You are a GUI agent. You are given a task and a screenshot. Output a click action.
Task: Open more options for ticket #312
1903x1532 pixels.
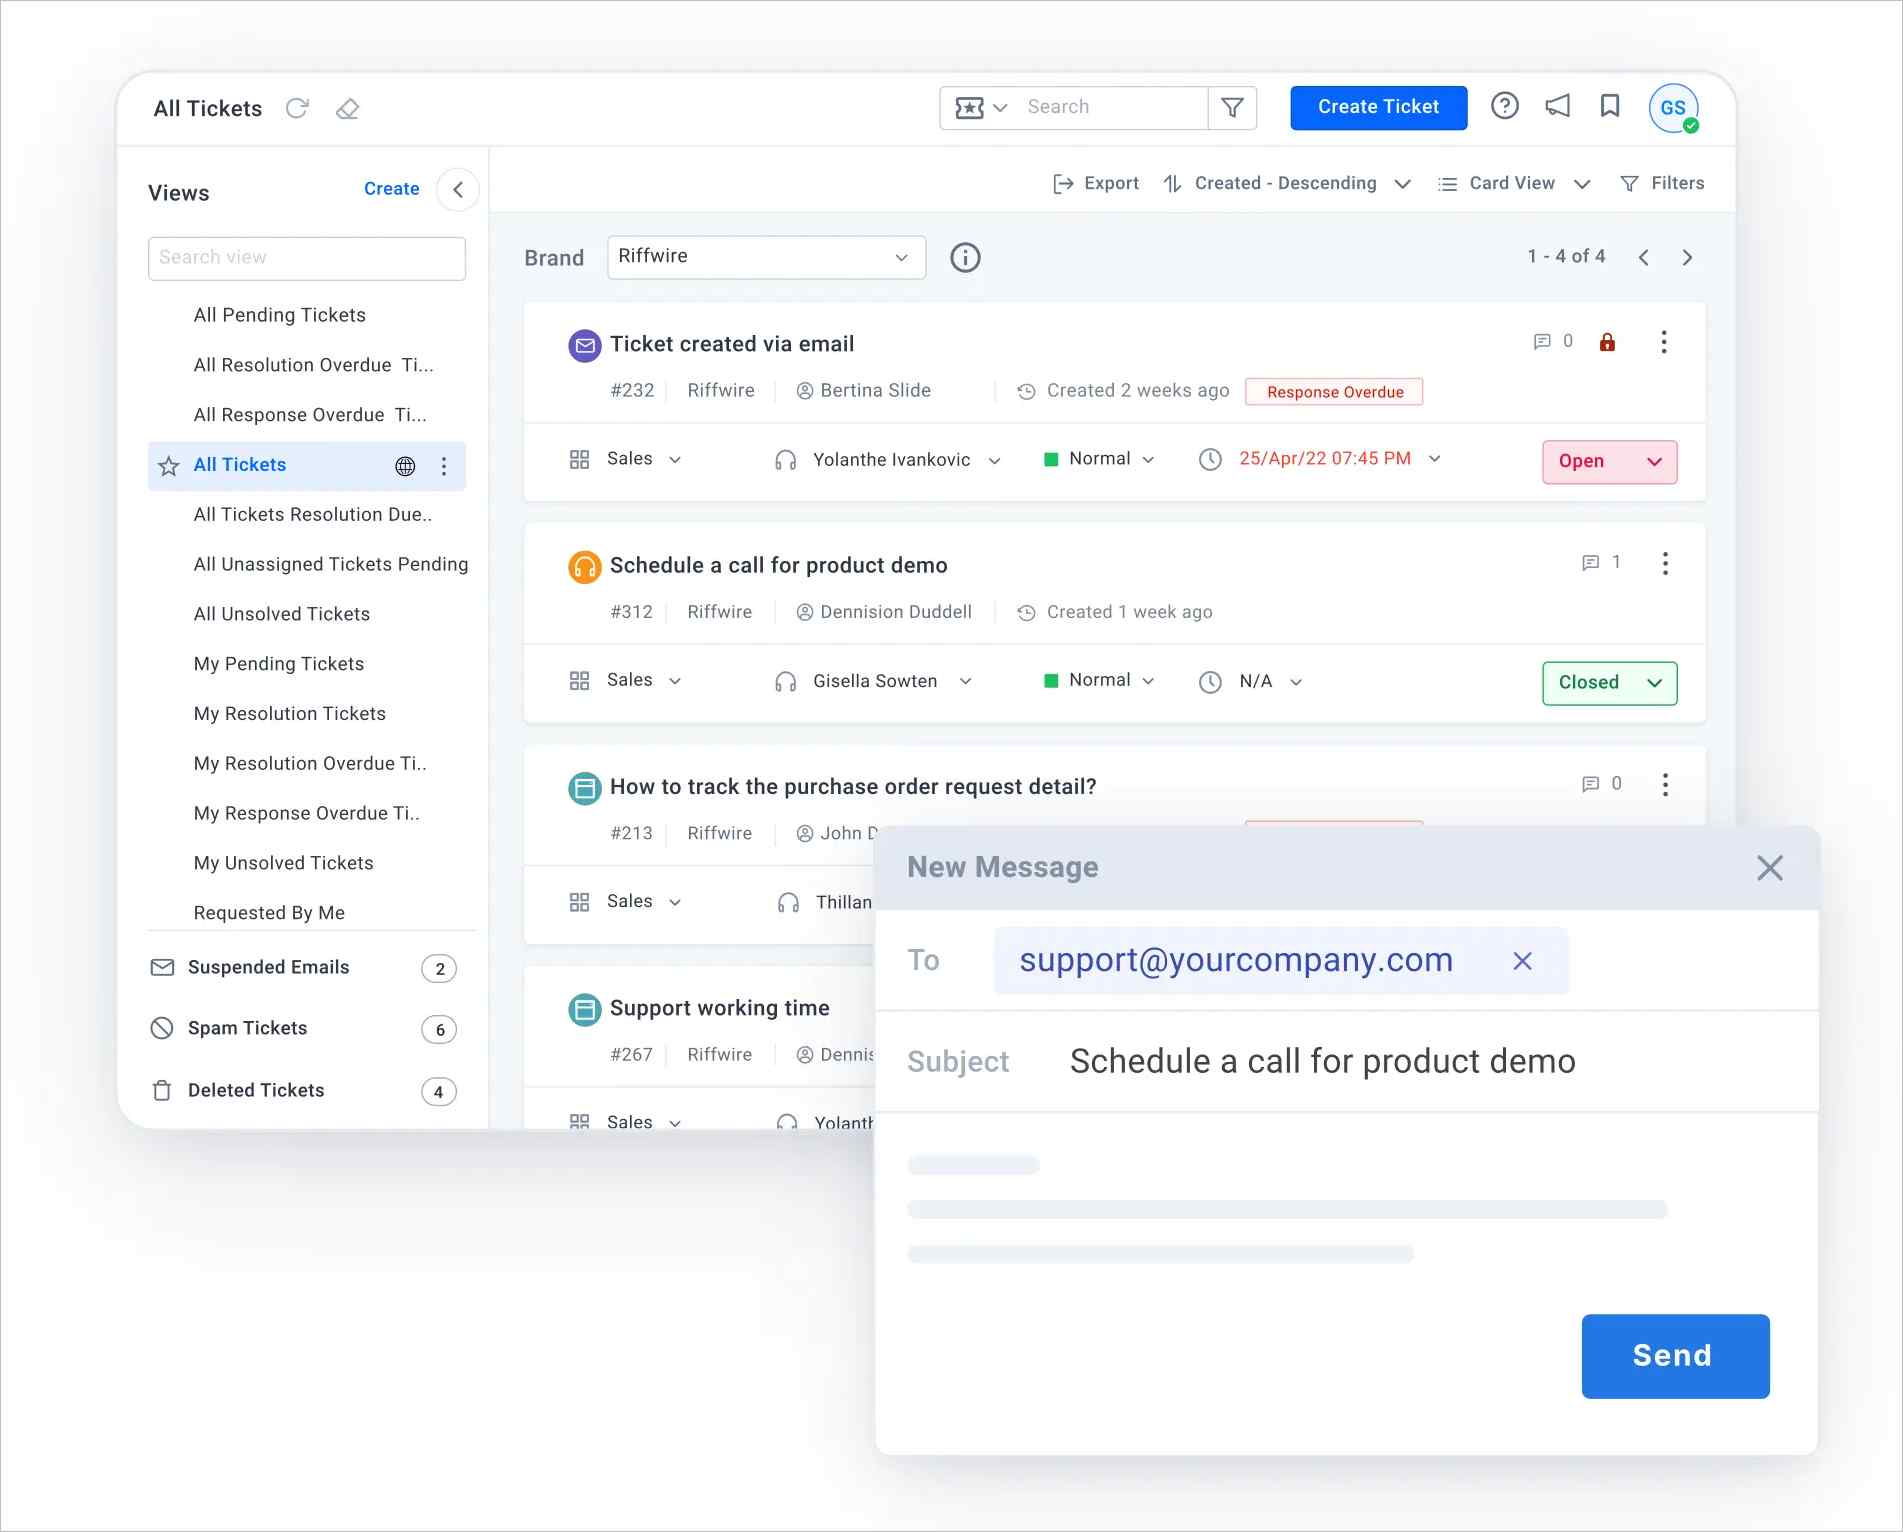point(1665,563)
